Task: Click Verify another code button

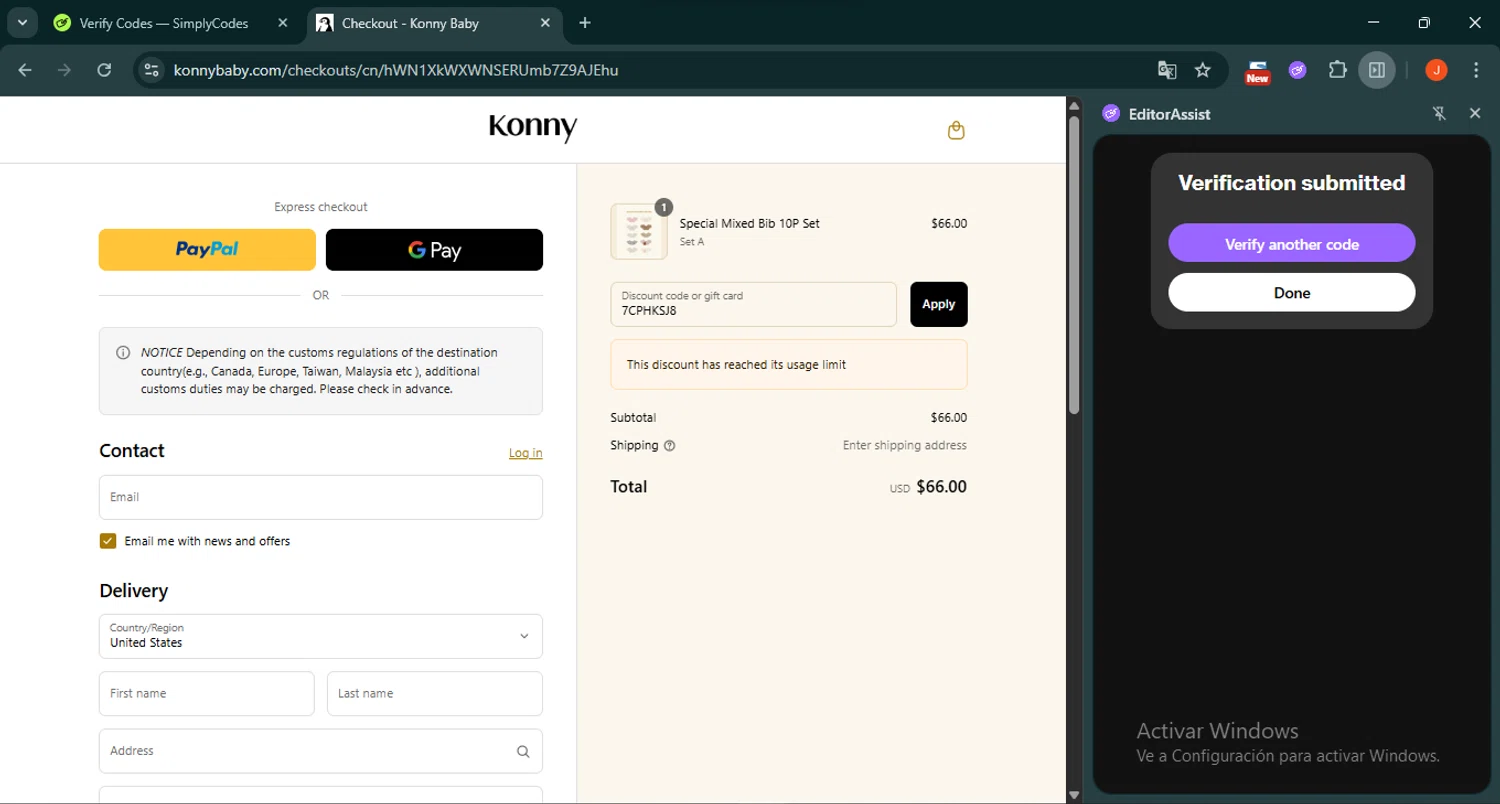Action: (1292, 243)
